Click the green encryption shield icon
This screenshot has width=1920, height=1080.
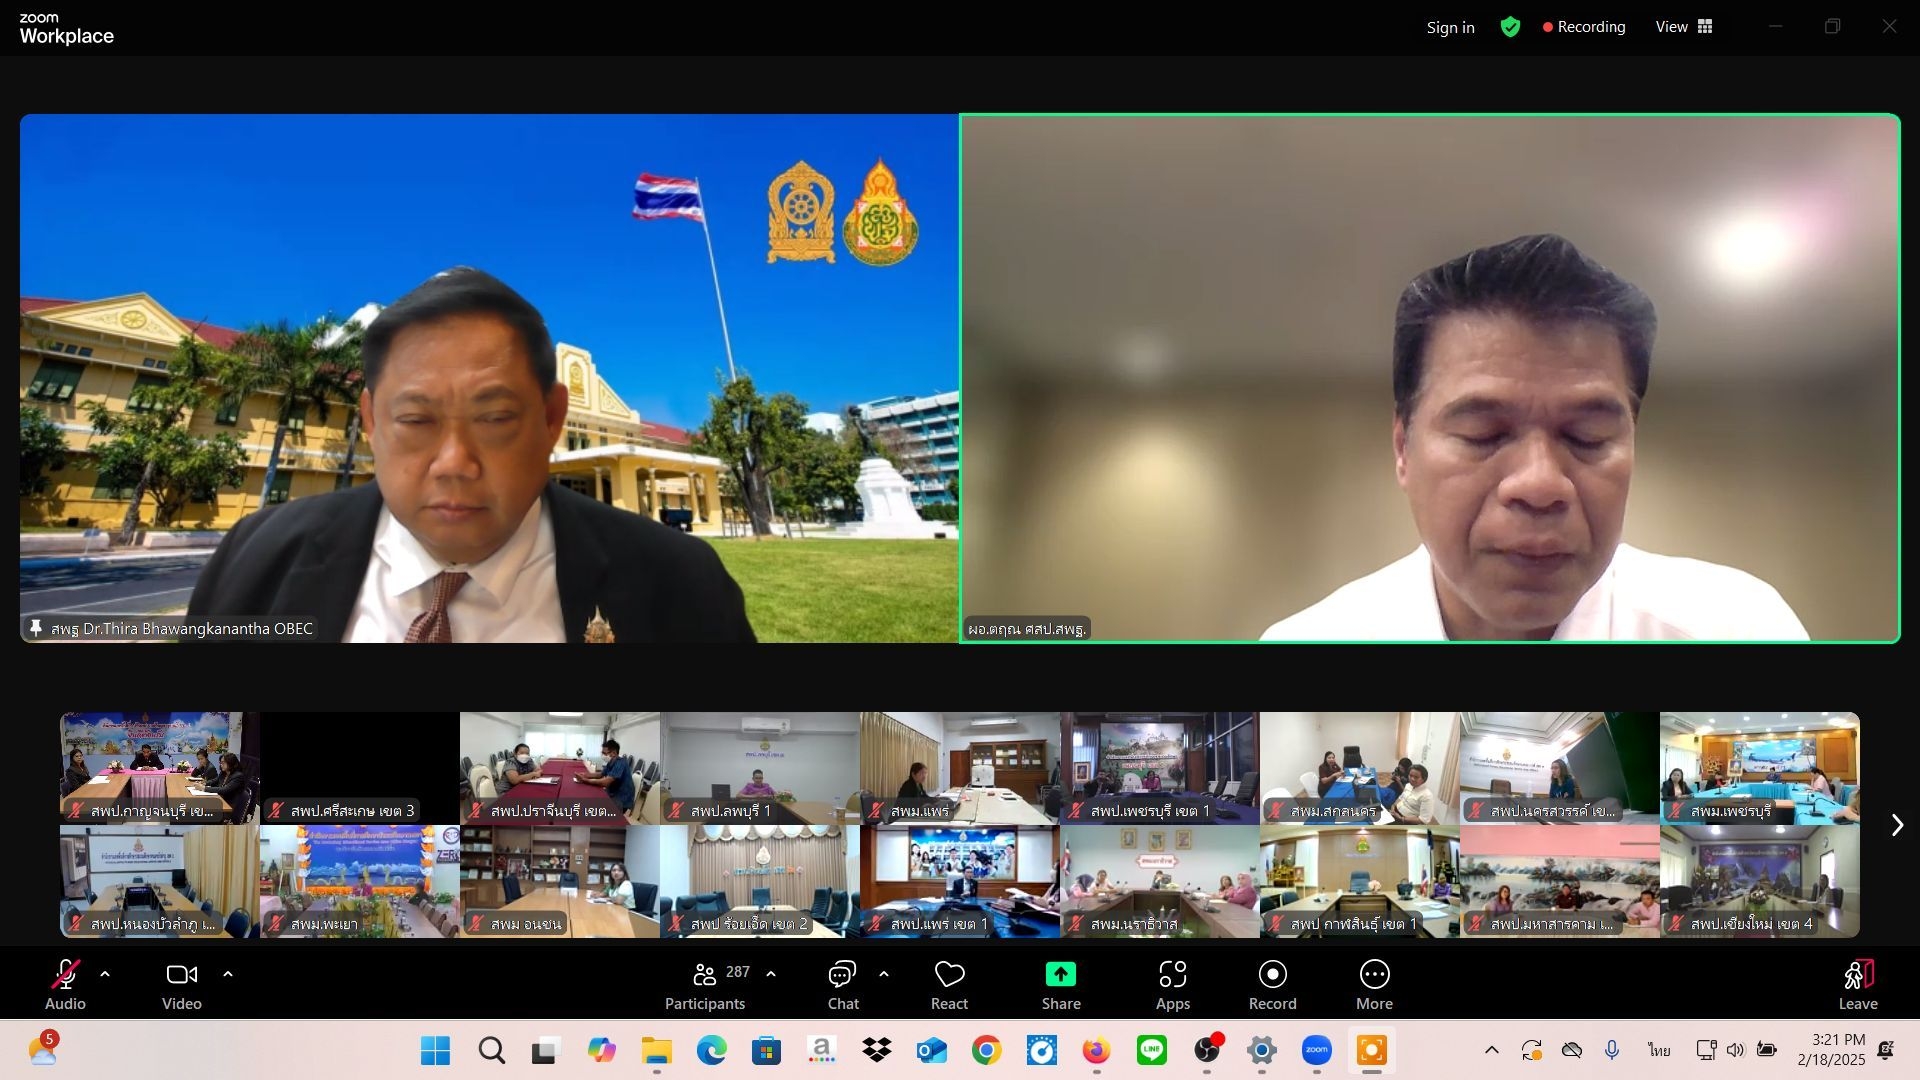point(1510,27)
